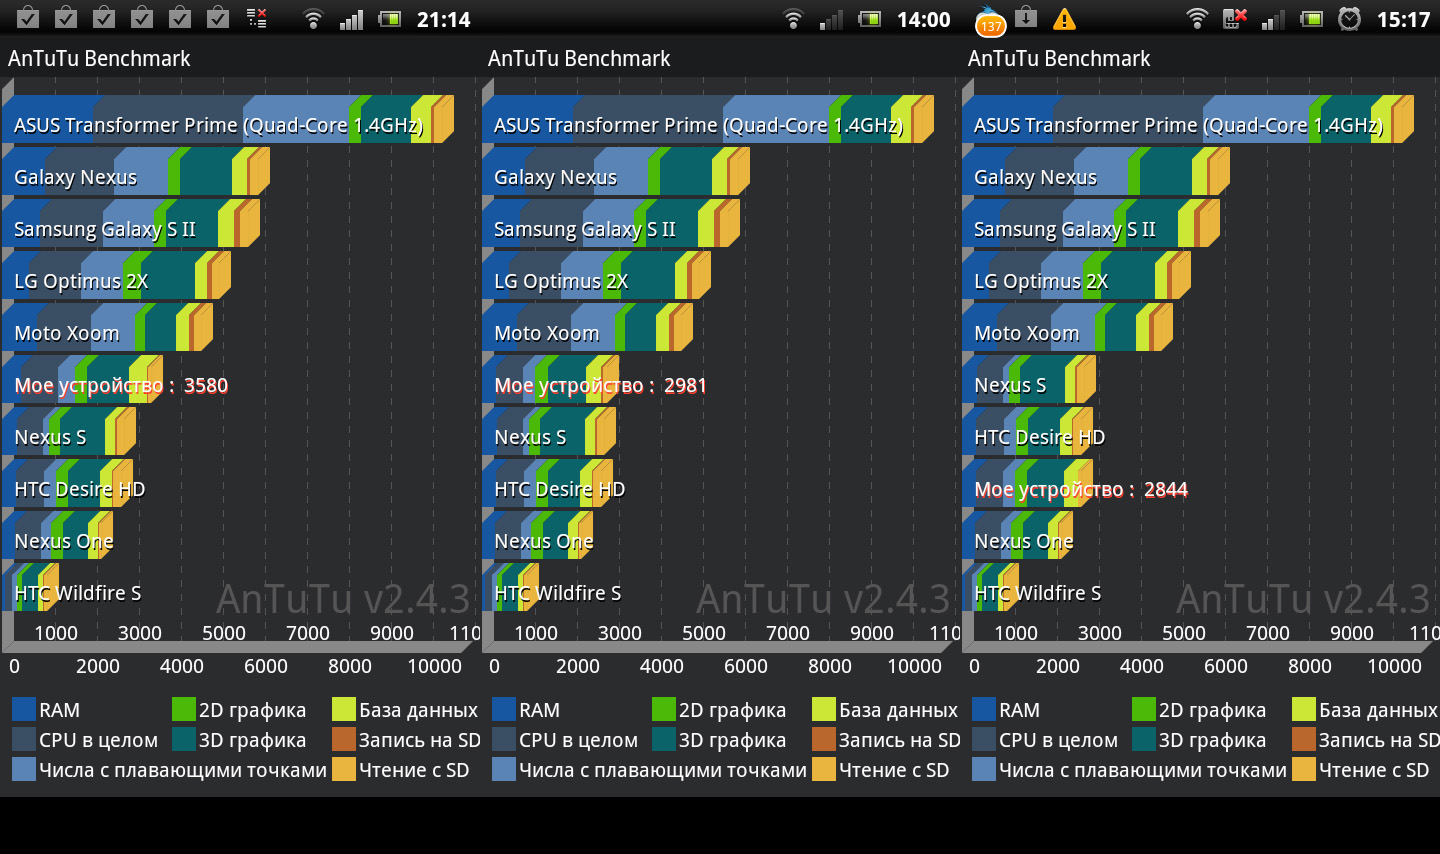Viewport: 1440px width, 854px height.
Task: Select the ASUS Transformer Prime bar in the 2844-score chart
Action: [1188, 120]
